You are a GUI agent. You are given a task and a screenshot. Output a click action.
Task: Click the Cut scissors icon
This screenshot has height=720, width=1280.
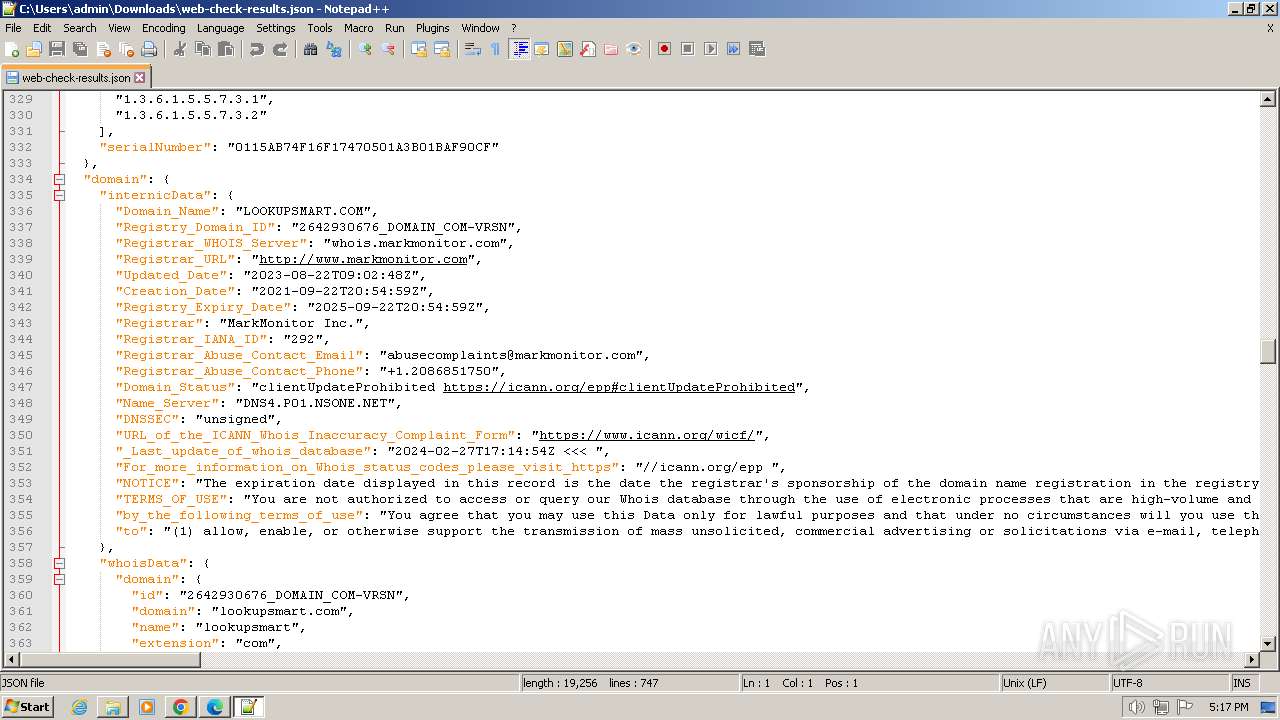[x=180, y=49]
